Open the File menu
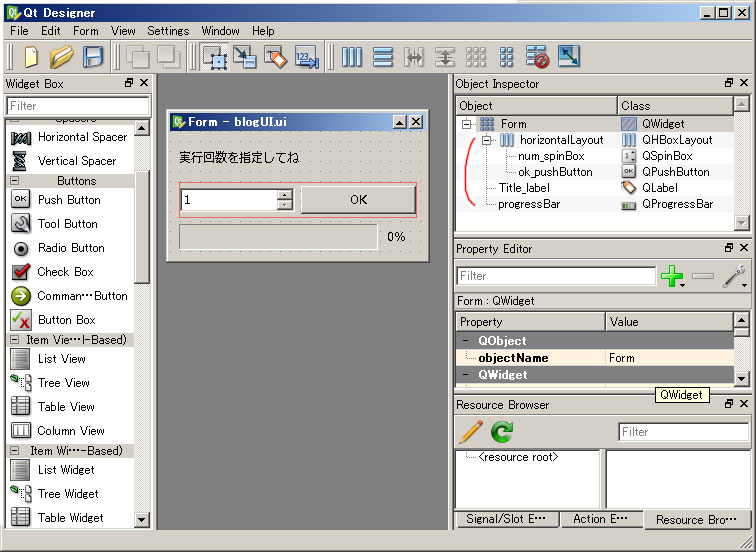Viewport: 756px width, 552px height. coord(19,31)
